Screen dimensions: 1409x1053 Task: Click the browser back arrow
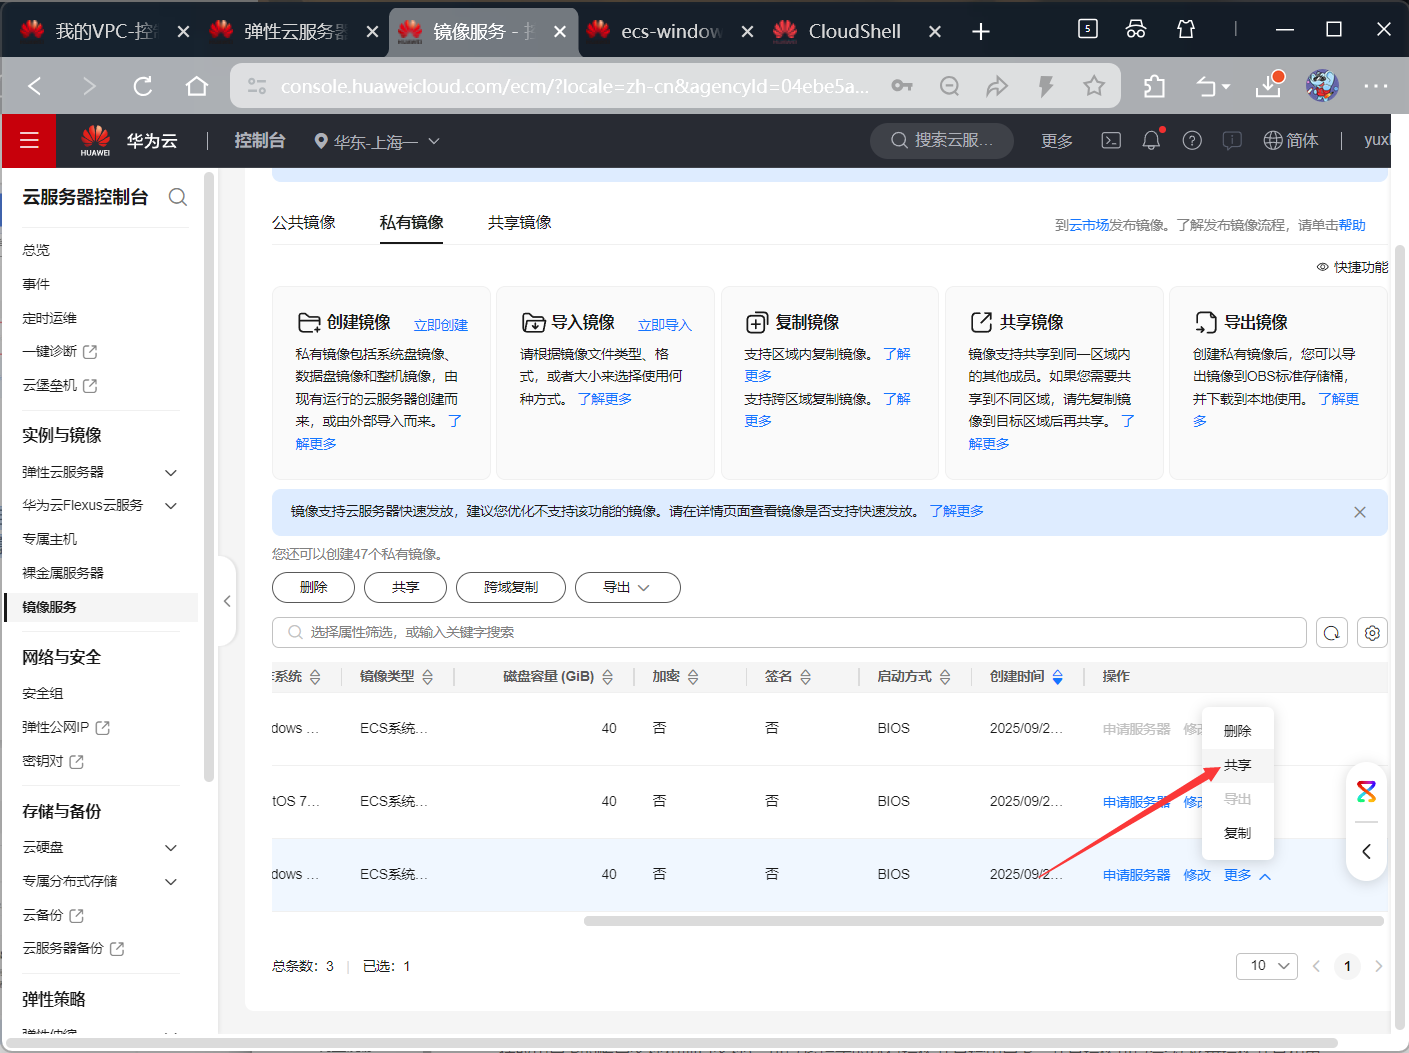[35, 86]
